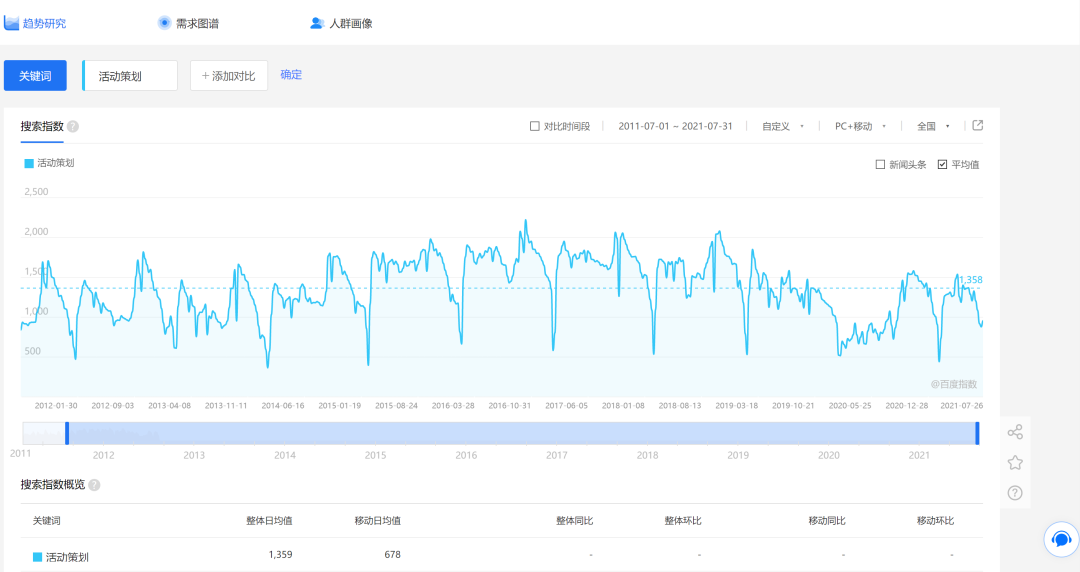
Task: Click the favorite star icon
Action: click(1015, 462)
